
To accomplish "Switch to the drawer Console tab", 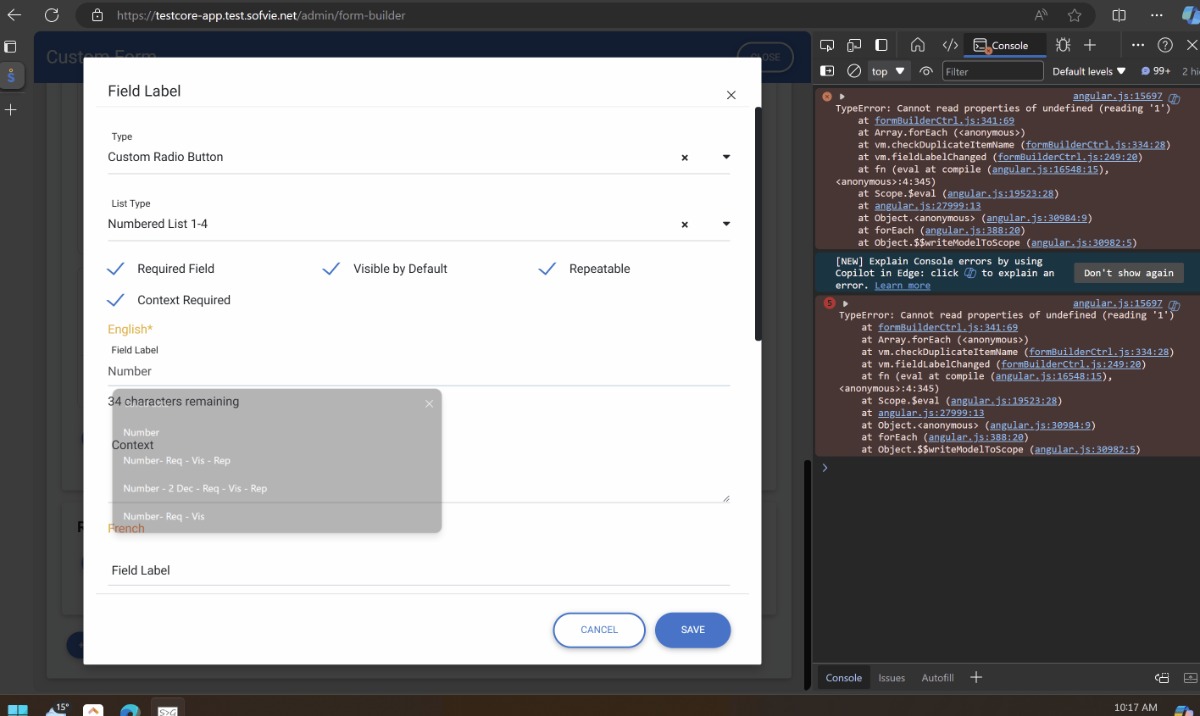I will pos(843,677).
